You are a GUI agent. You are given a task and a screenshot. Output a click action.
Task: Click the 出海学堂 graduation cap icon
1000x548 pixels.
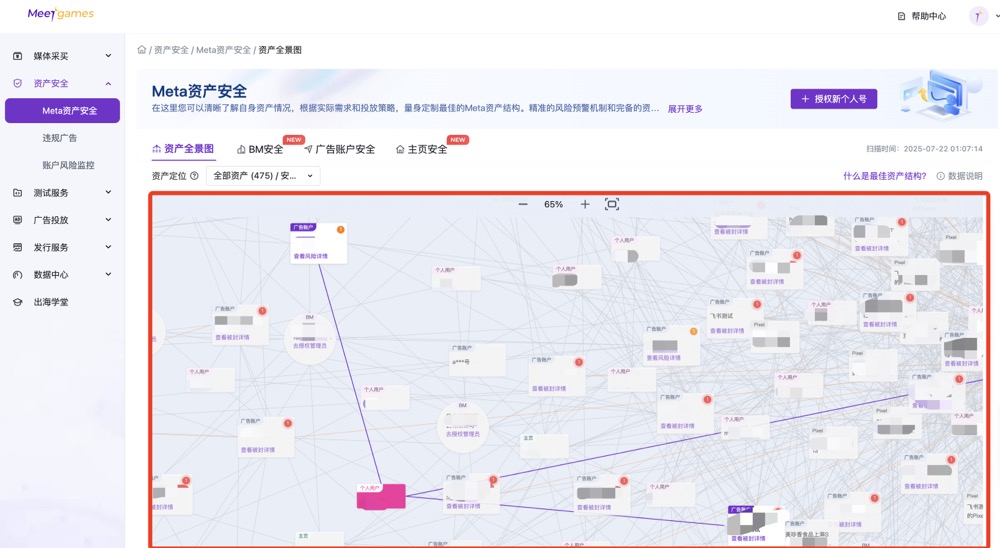click(x=18, y=302)
